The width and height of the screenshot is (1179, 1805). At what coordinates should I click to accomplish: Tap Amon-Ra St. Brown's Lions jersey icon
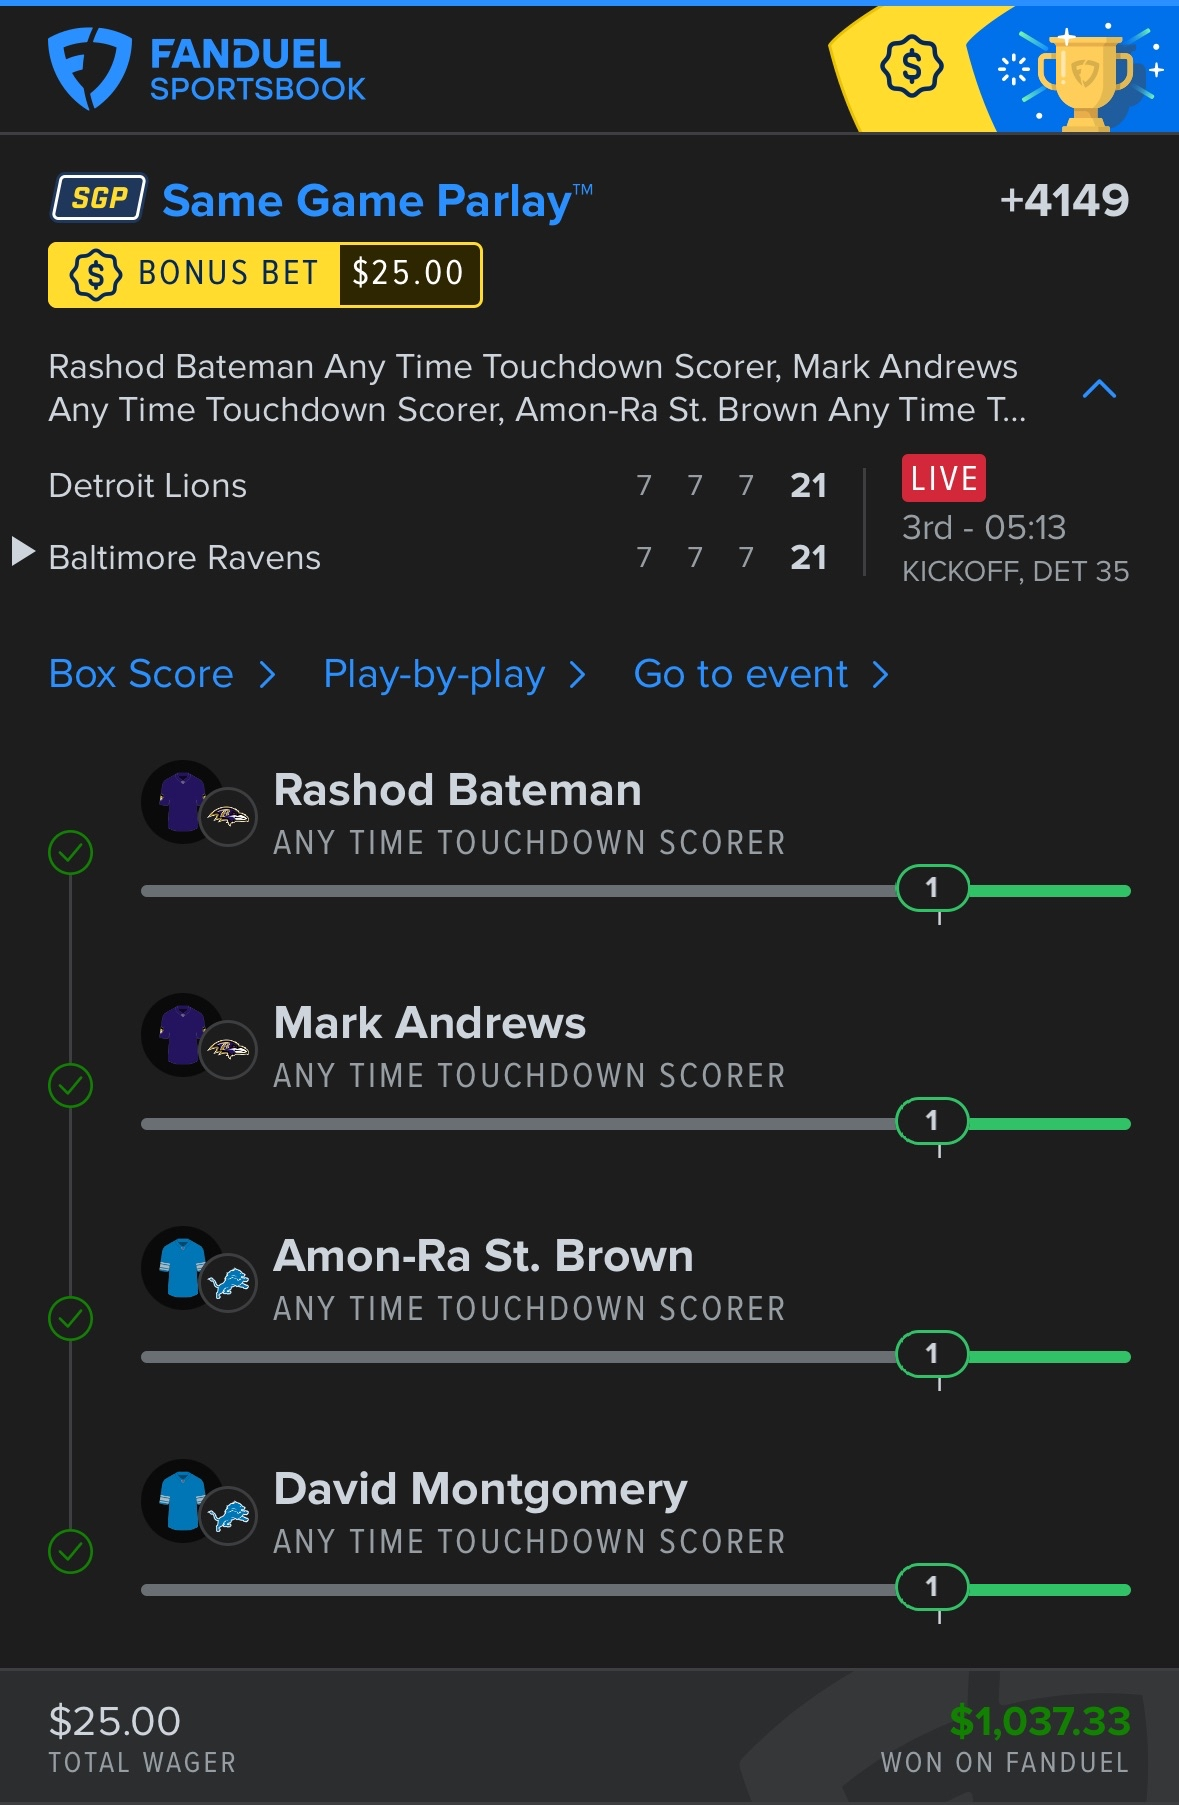point(184,1267)
